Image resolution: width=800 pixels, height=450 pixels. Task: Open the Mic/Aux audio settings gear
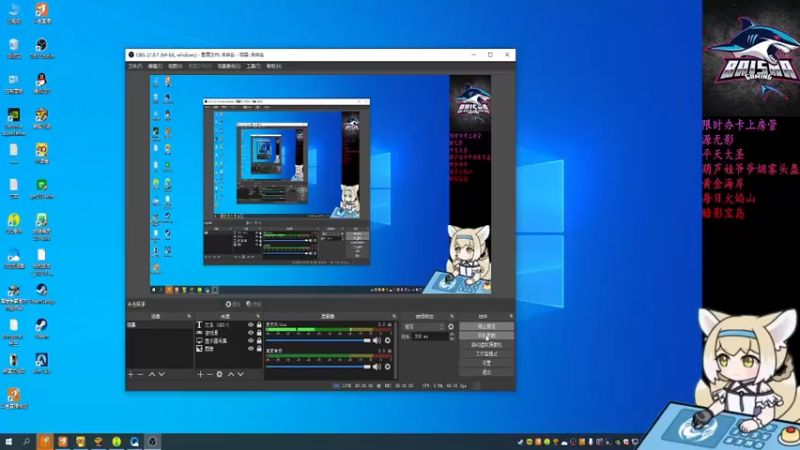(388, 340)
